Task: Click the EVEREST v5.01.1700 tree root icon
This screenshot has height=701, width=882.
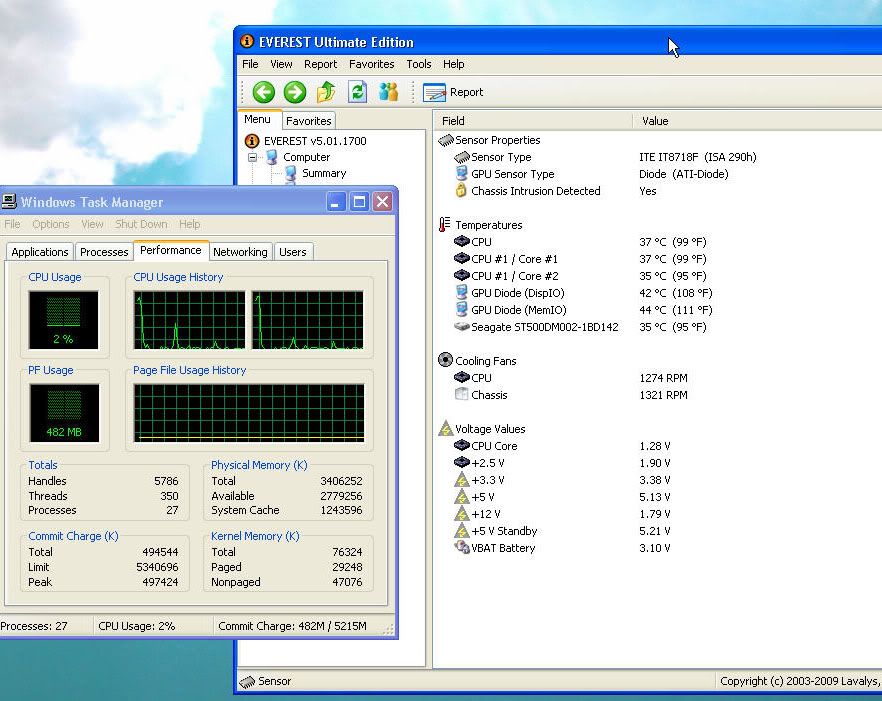Action: pyautogui.click(x=252, y=141)
